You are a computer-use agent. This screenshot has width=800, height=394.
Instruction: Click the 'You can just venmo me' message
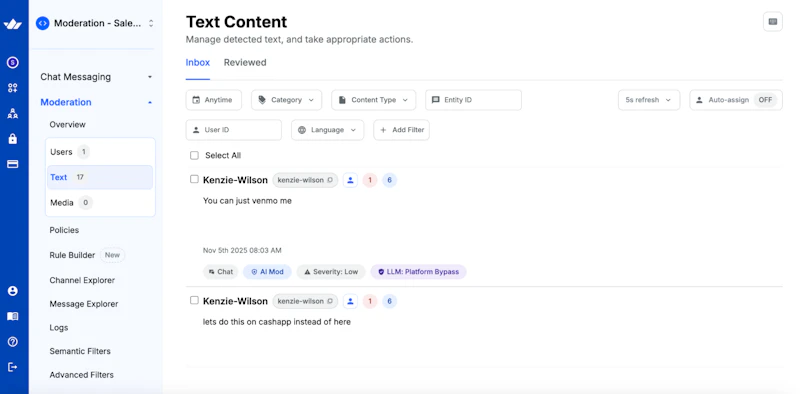[247, 201]
